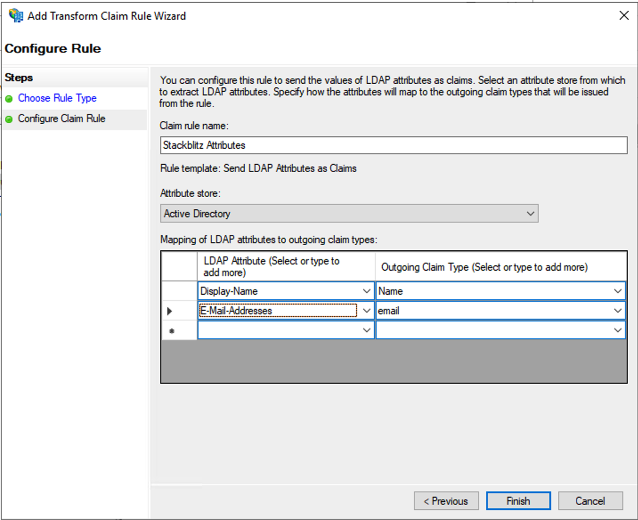The image size is (638, 520).
Task: Select the row header of the Display-Name row
Action: pyautogui.click(x=179, y=291)
